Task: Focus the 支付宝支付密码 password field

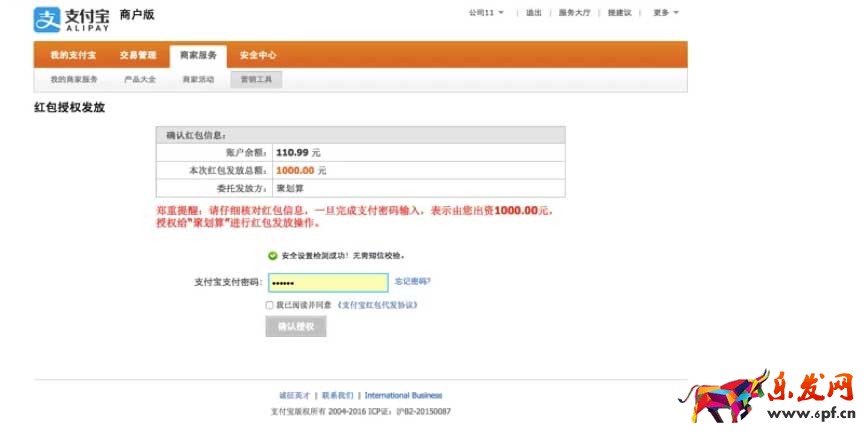Action: pos(327,282)
